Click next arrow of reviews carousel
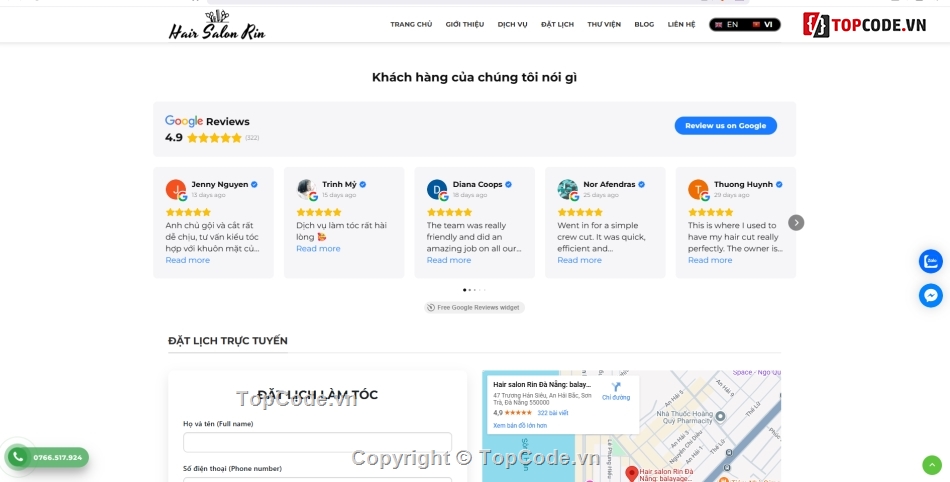This screenshot has height=482, width=950. (x=796, y=223)
